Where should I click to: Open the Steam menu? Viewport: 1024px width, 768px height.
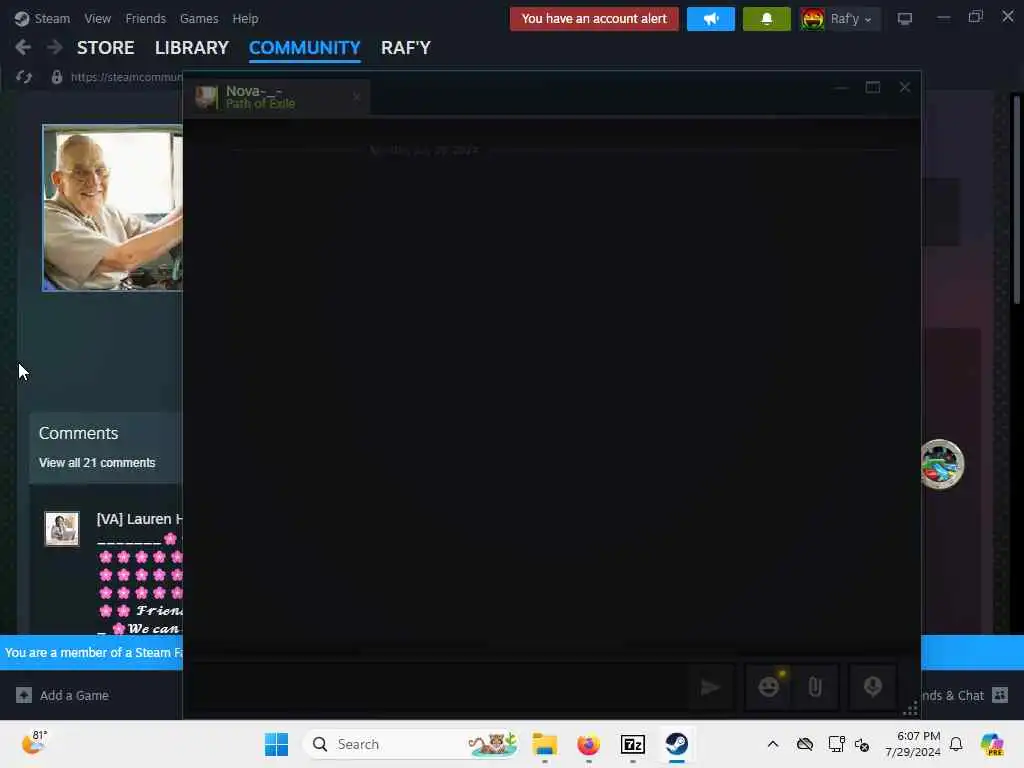click(x=42, y=18)
